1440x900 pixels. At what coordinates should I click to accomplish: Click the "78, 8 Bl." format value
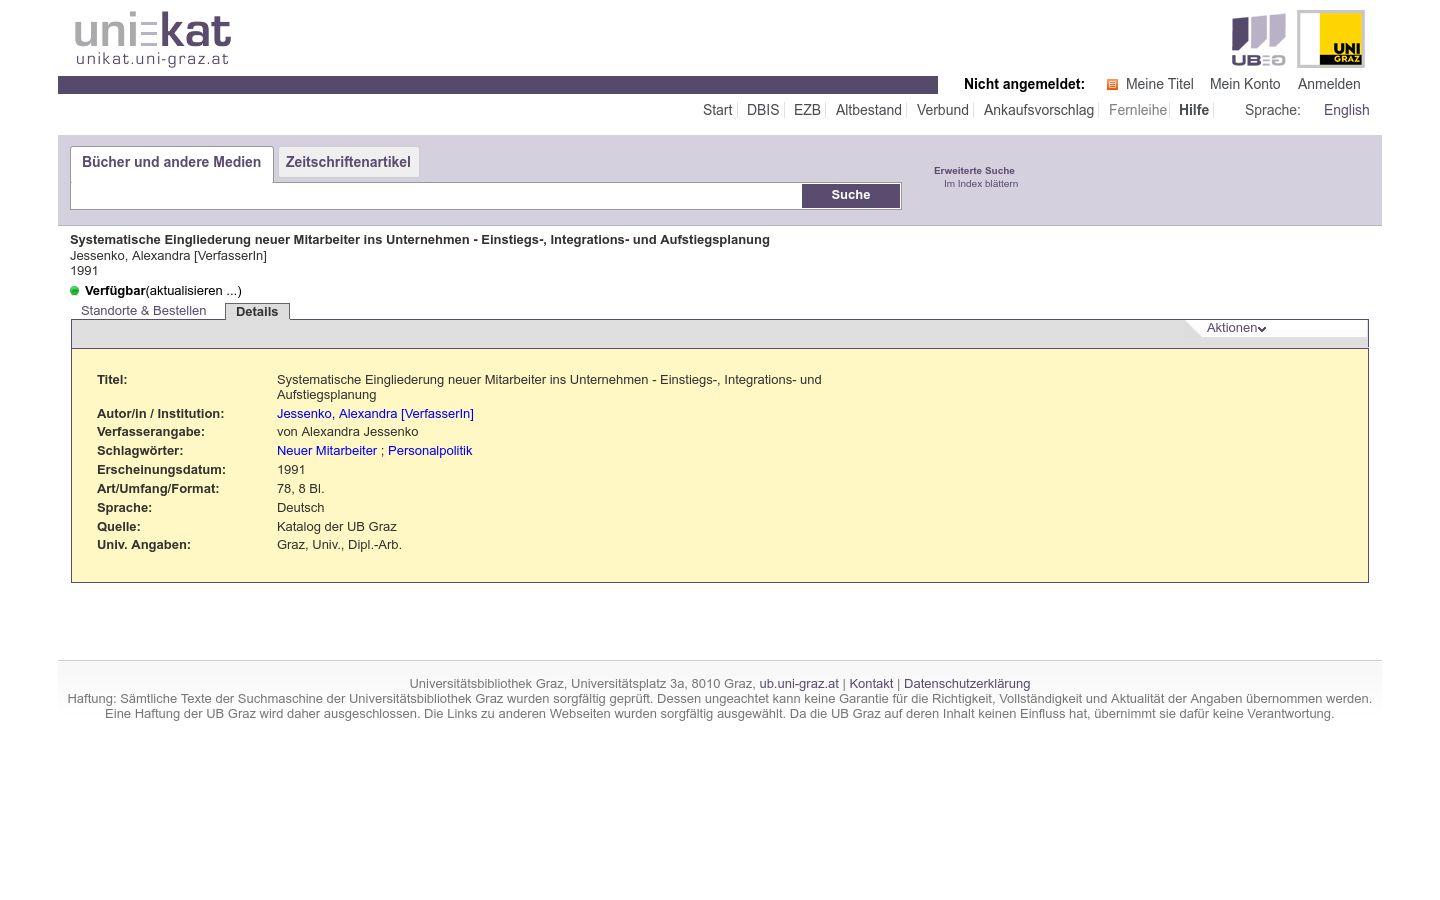click(x=301, y=489)
